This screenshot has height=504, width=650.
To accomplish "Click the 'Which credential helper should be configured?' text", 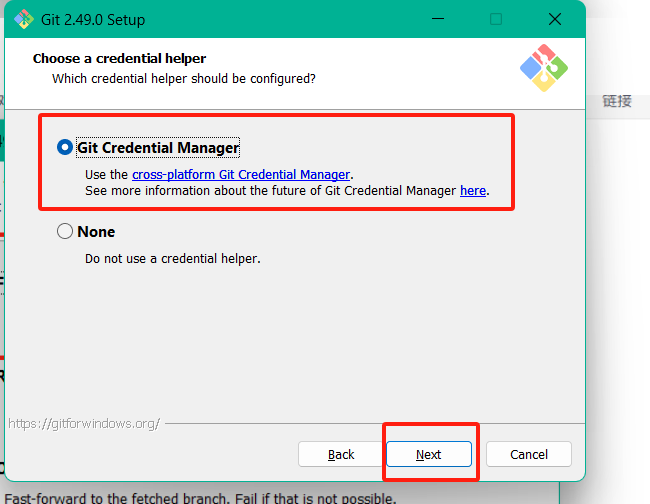I will 184,78.
